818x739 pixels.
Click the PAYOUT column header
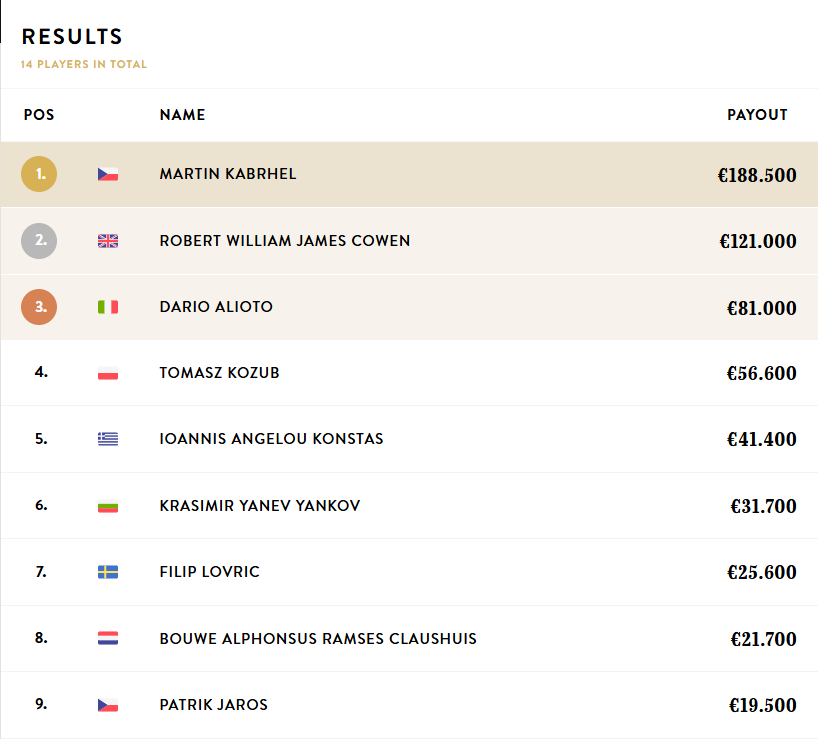(x=757, y=115)
